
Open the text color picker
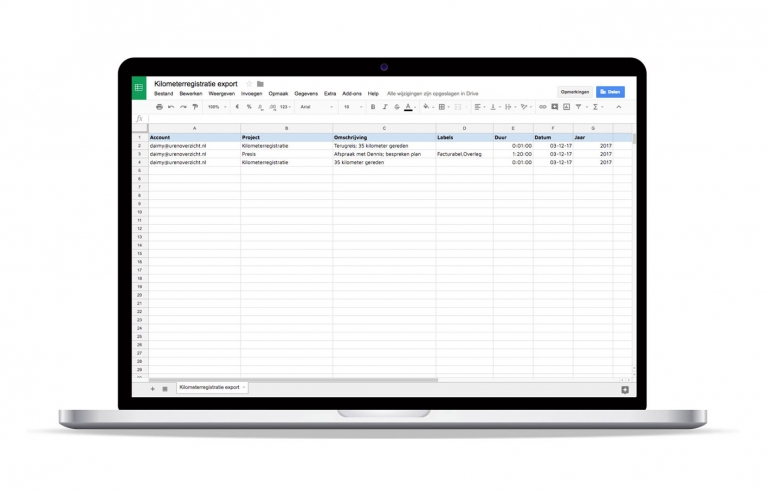click(408, 107)
